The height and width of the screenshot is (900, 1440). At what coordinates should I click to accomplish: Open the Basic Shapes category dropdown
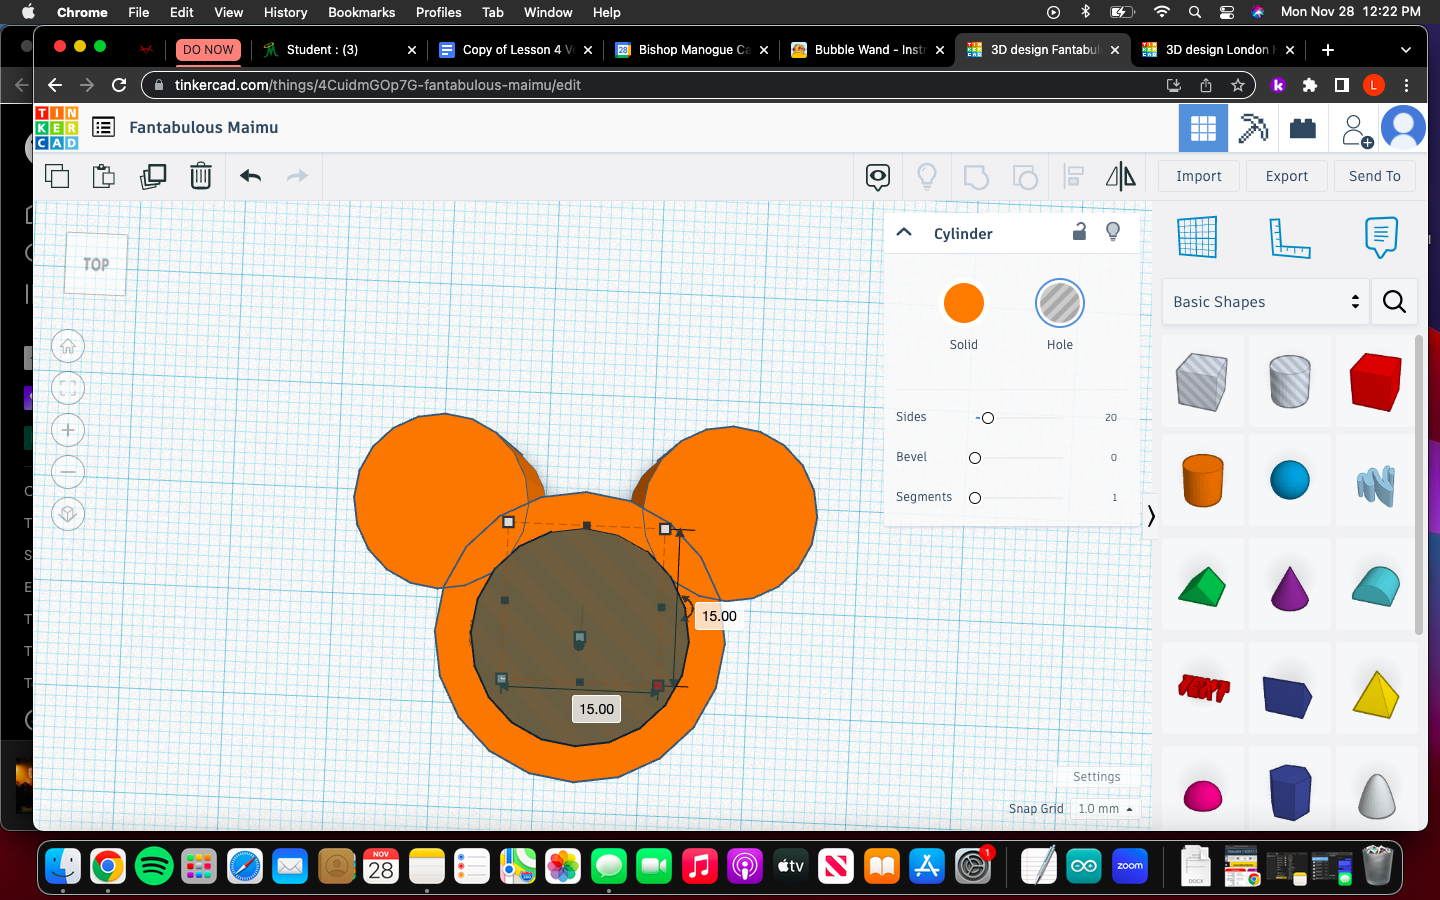point(1265,301)
